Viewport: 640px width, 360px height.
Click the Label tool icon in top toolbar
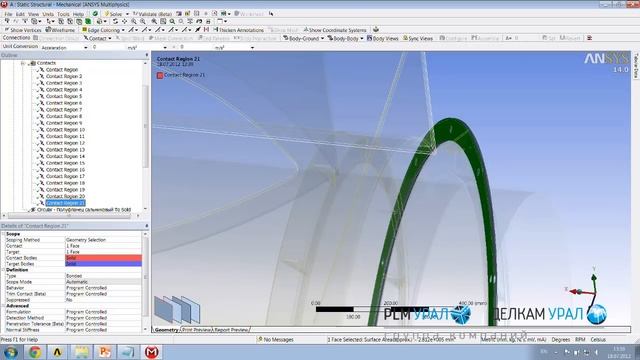click(x=7, y=21)
